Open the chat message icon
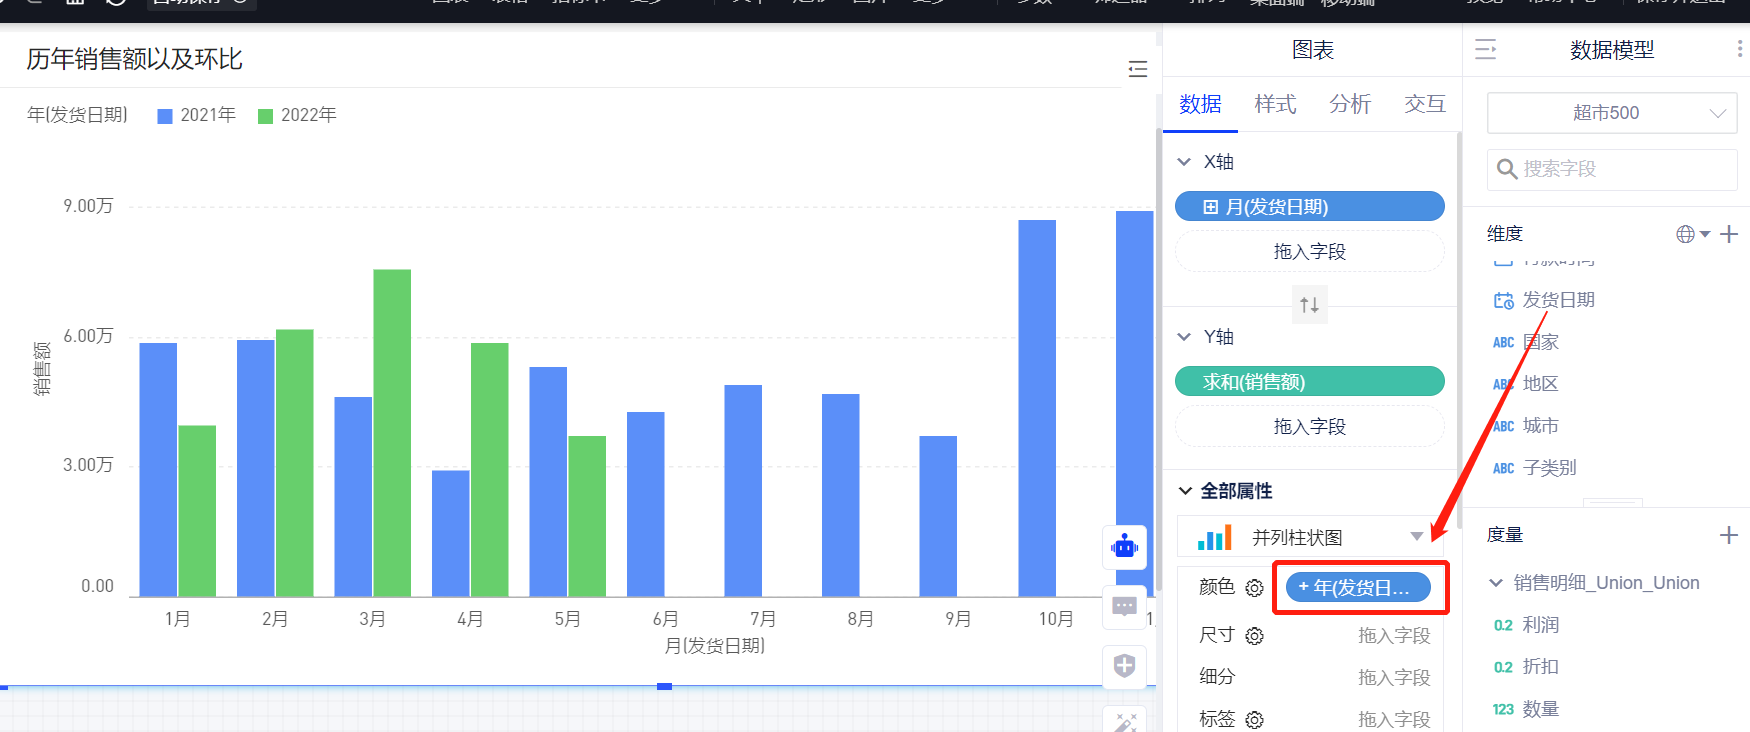This screenshot has width=1750, height=732. [1125, 606]
